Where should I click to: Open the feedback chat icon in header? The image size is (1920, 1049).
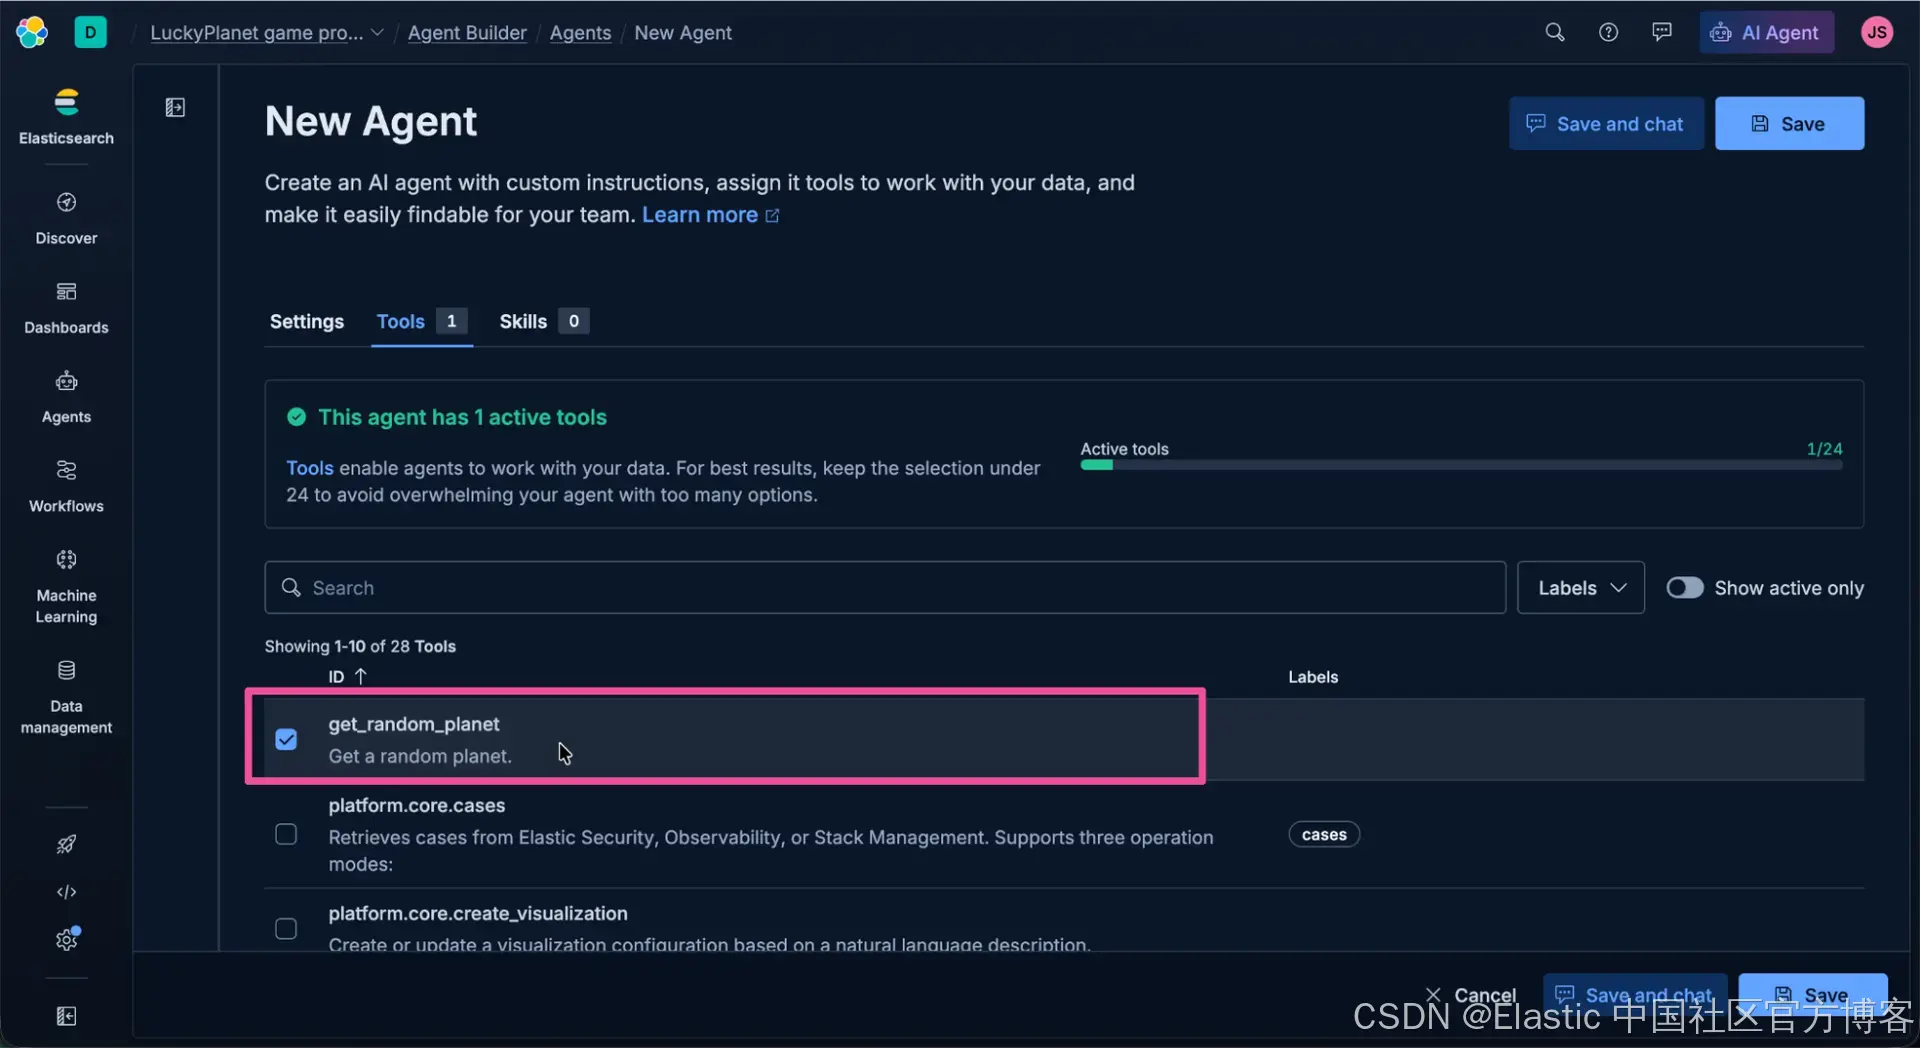(1661, 32)
